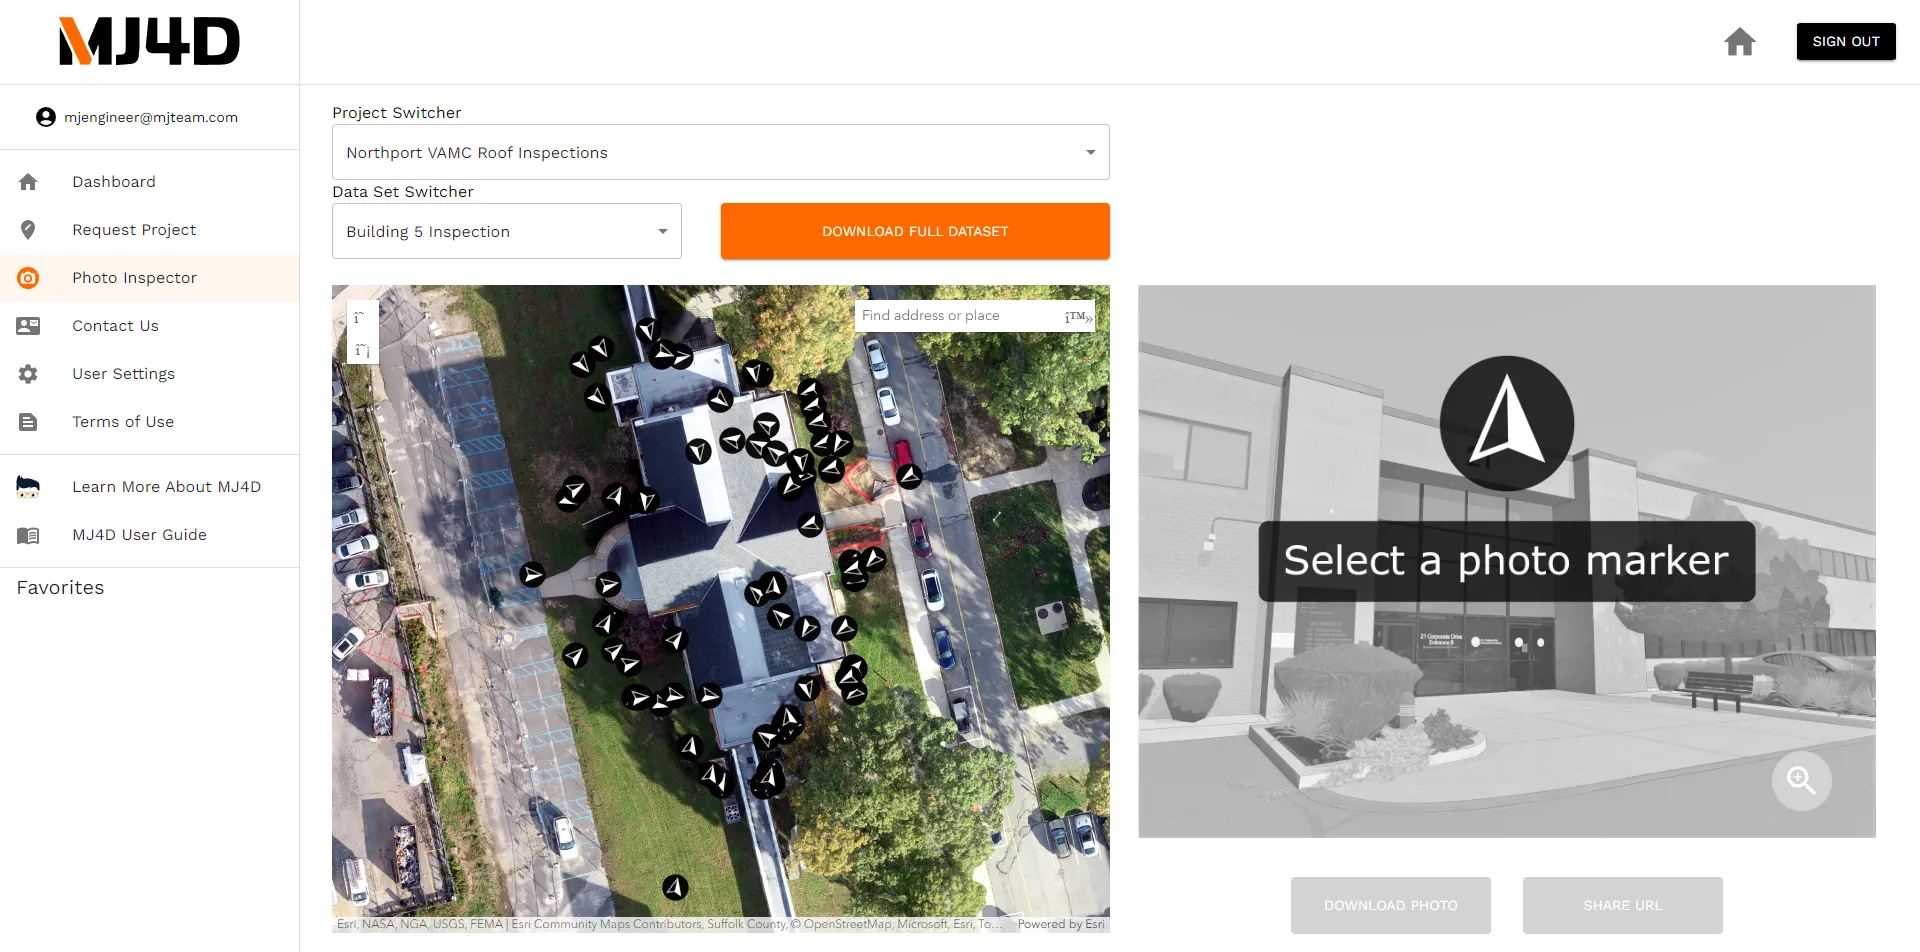Click the Powered by Esri link
Viewport: 1920px width, 952px height.
click(1061, 924)
